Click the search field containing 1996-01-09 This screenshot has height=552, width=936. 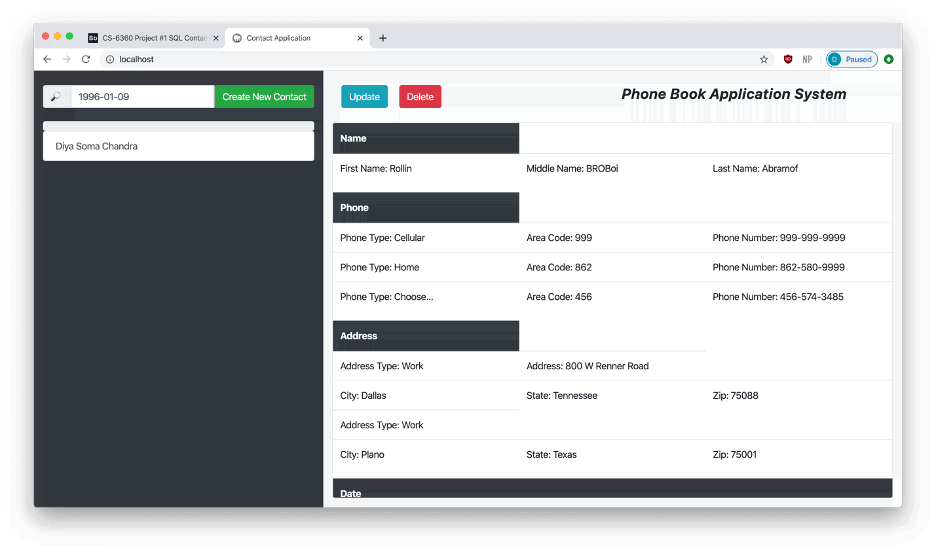141,97
